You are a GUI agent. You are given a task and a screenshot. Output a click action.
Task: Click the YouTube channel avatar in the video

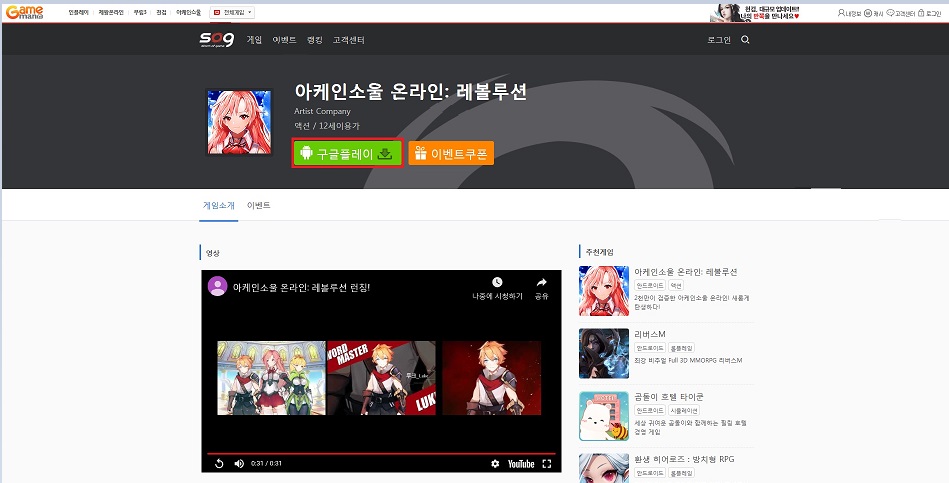[217, 286]
